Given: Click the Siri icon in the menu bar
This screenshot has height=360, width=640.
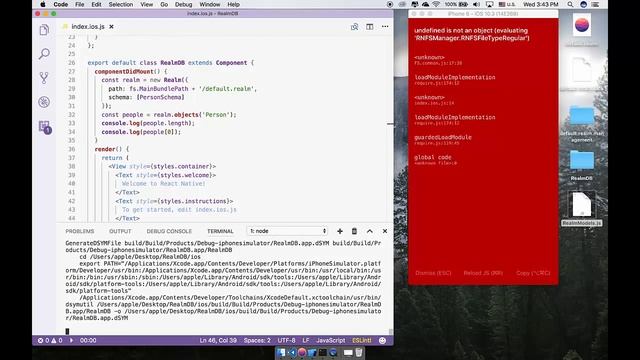Looking at the screenshot, I should [583, 4].
